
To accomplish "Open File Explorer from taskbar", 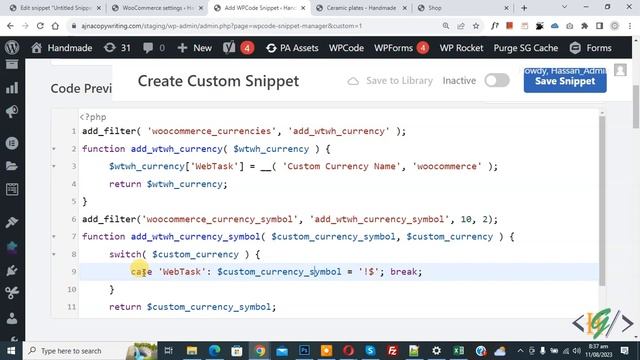I will click(x=192, y=351).
